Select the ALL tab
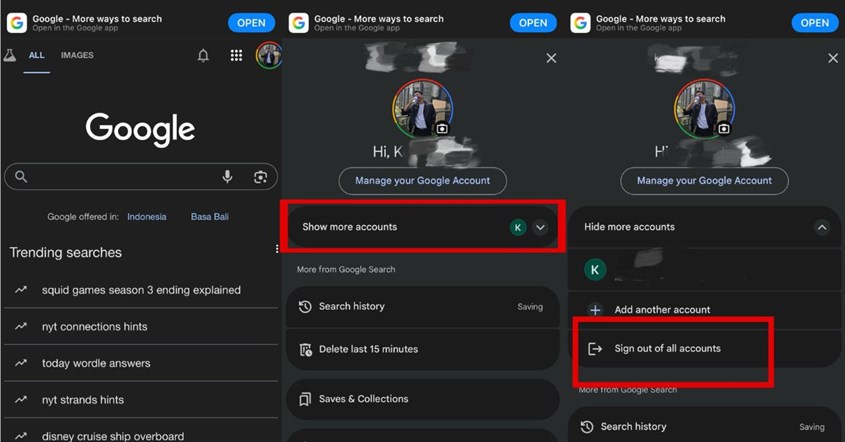Image resolution: width=845 pixels, height=442 pixels. [37, 55]
